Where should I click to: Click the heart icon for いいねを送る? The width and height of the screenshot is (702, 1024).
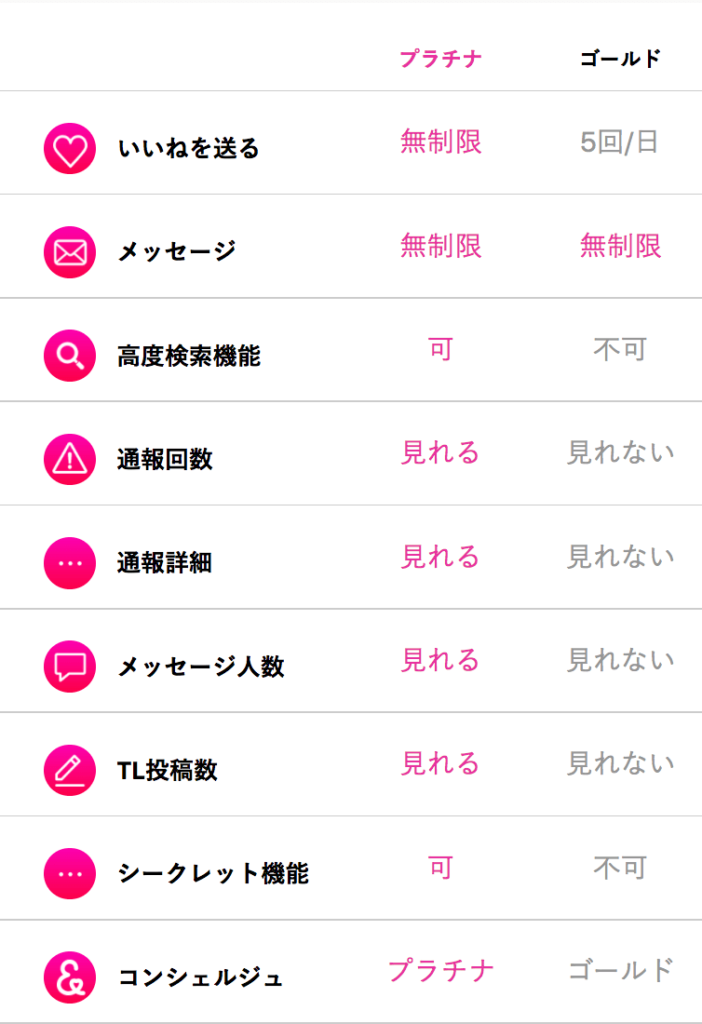(x=70, y=149)
